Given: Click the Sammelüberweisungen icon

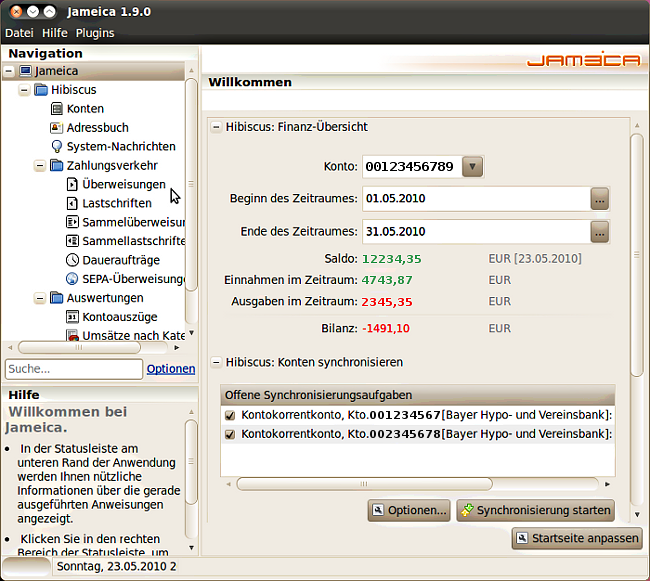Looking at the screenshot, I should [x=72, y=222].
